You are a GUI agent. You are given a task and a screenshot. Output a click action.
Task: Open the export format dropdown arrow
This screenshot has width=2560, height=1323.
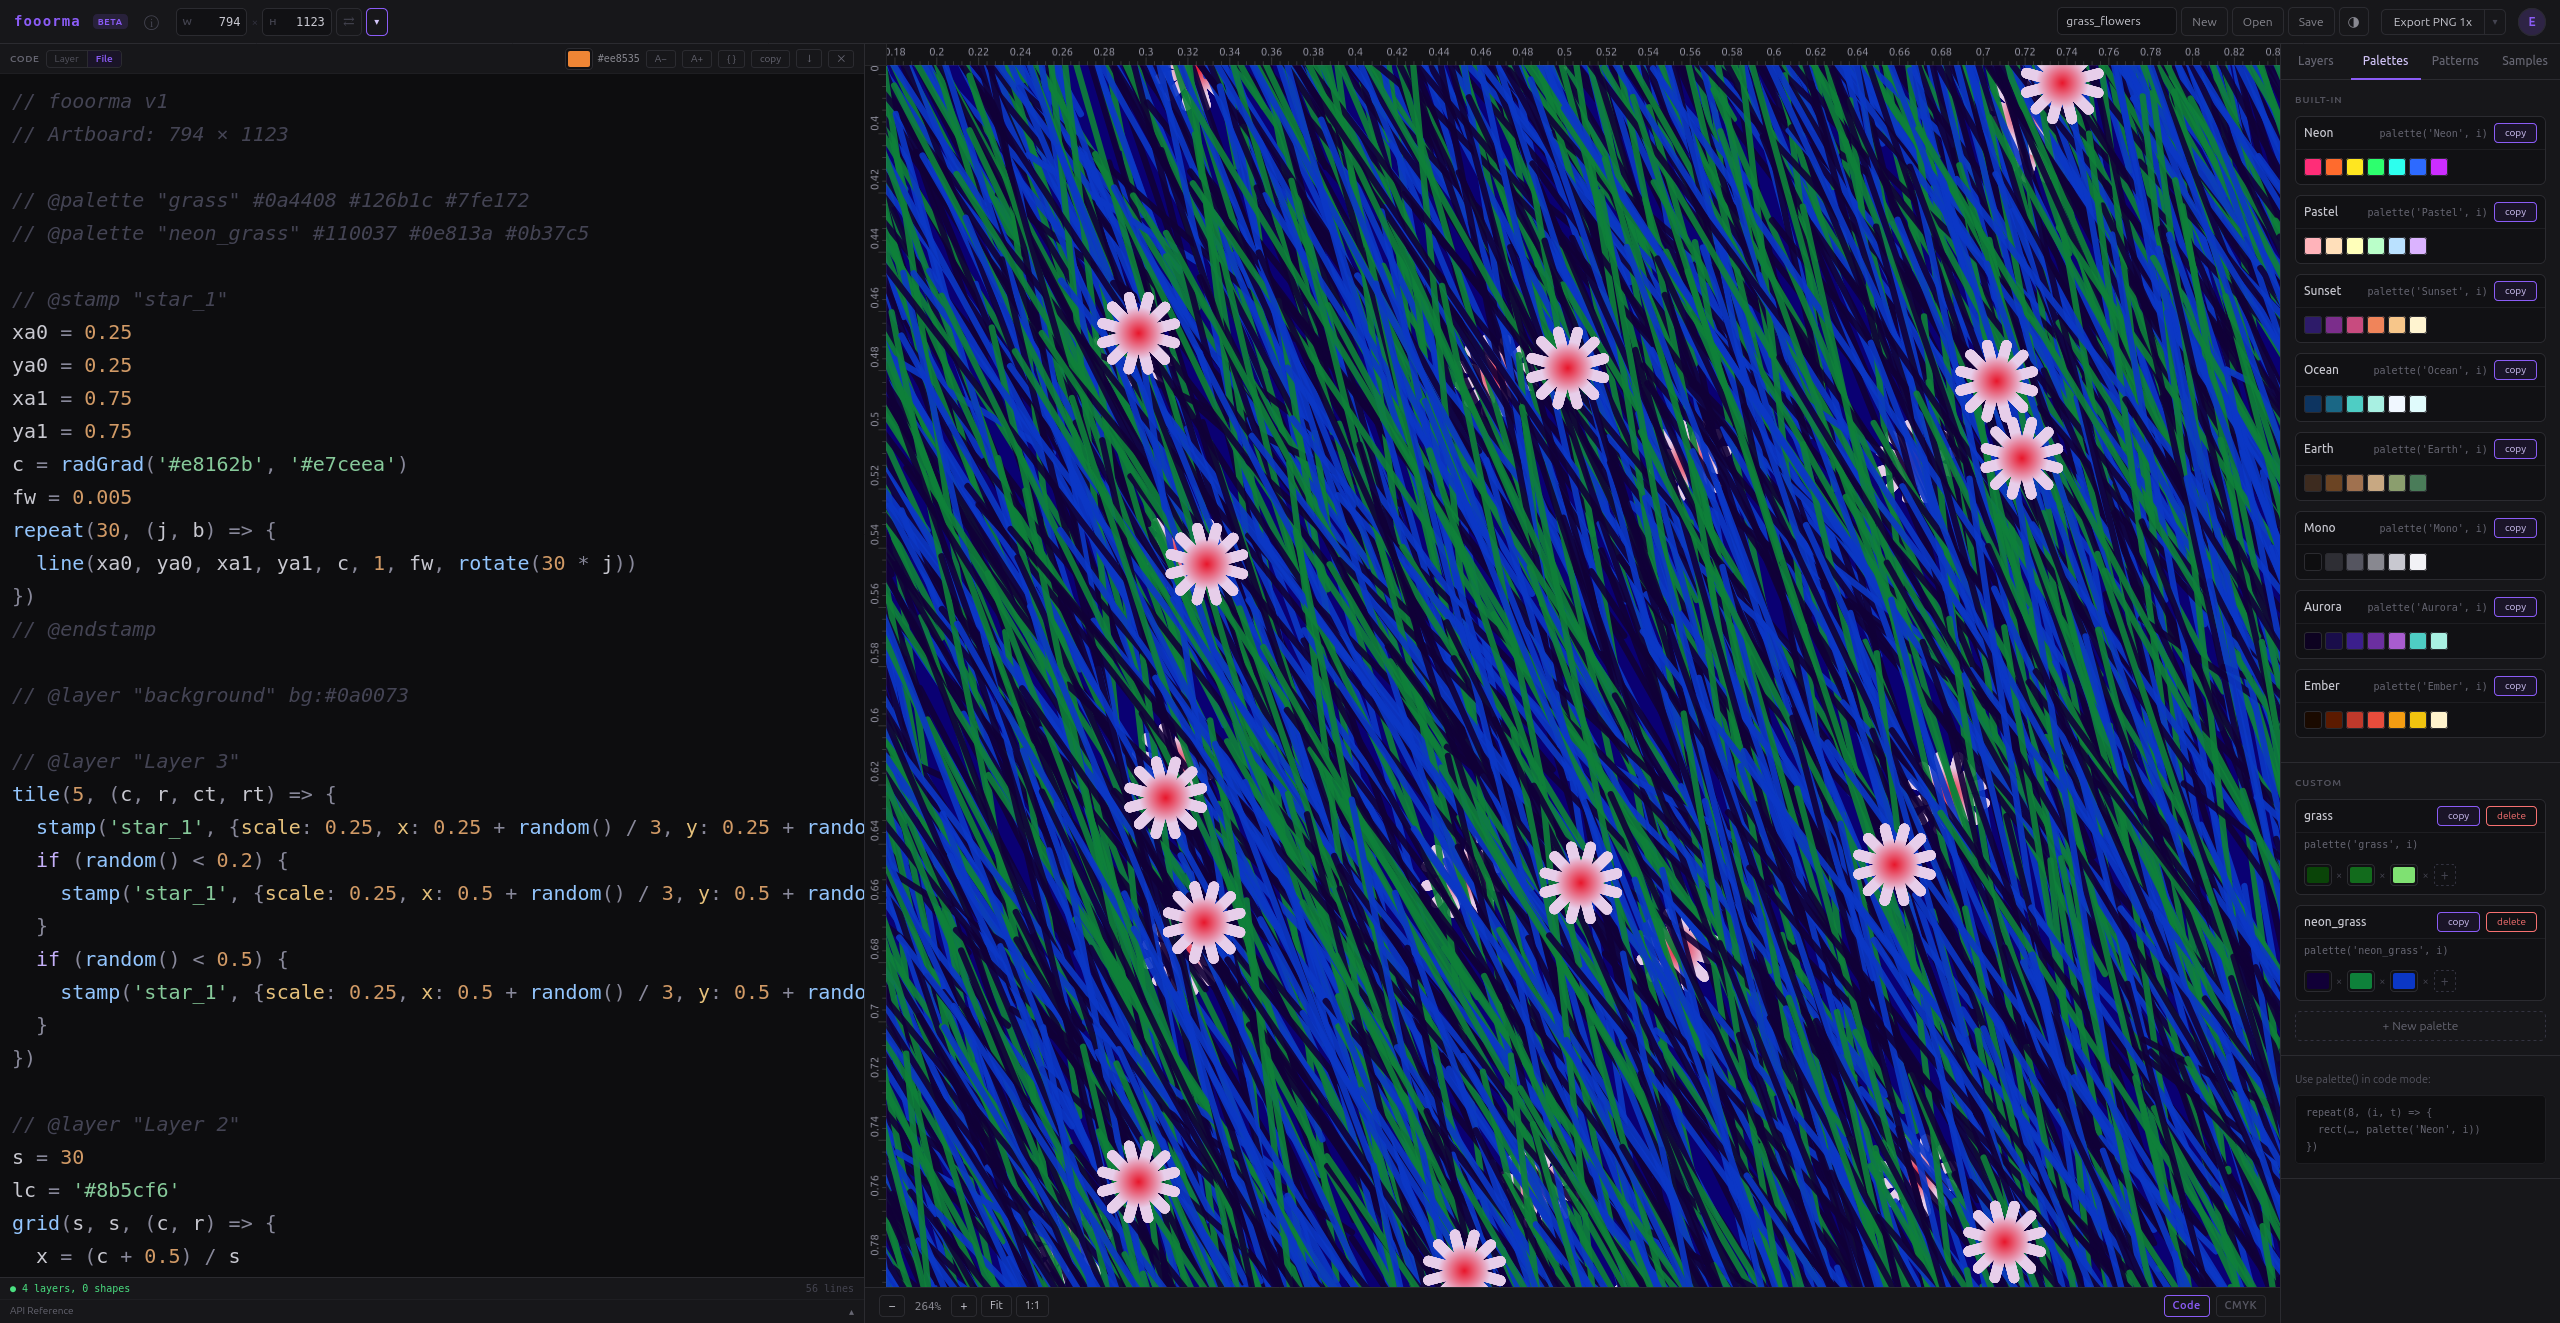(2495, 22)
